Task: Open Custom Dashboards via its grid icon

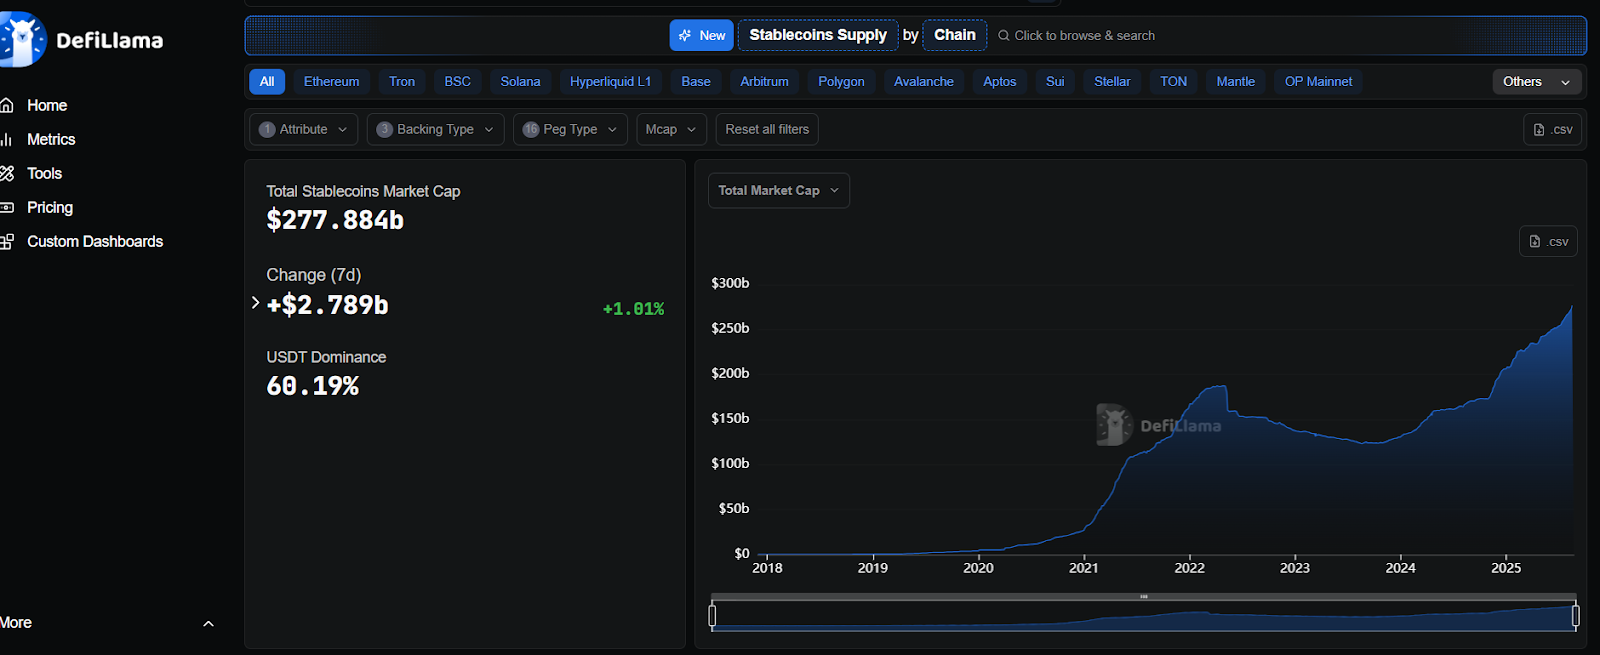Action: (x=7, y=241)
